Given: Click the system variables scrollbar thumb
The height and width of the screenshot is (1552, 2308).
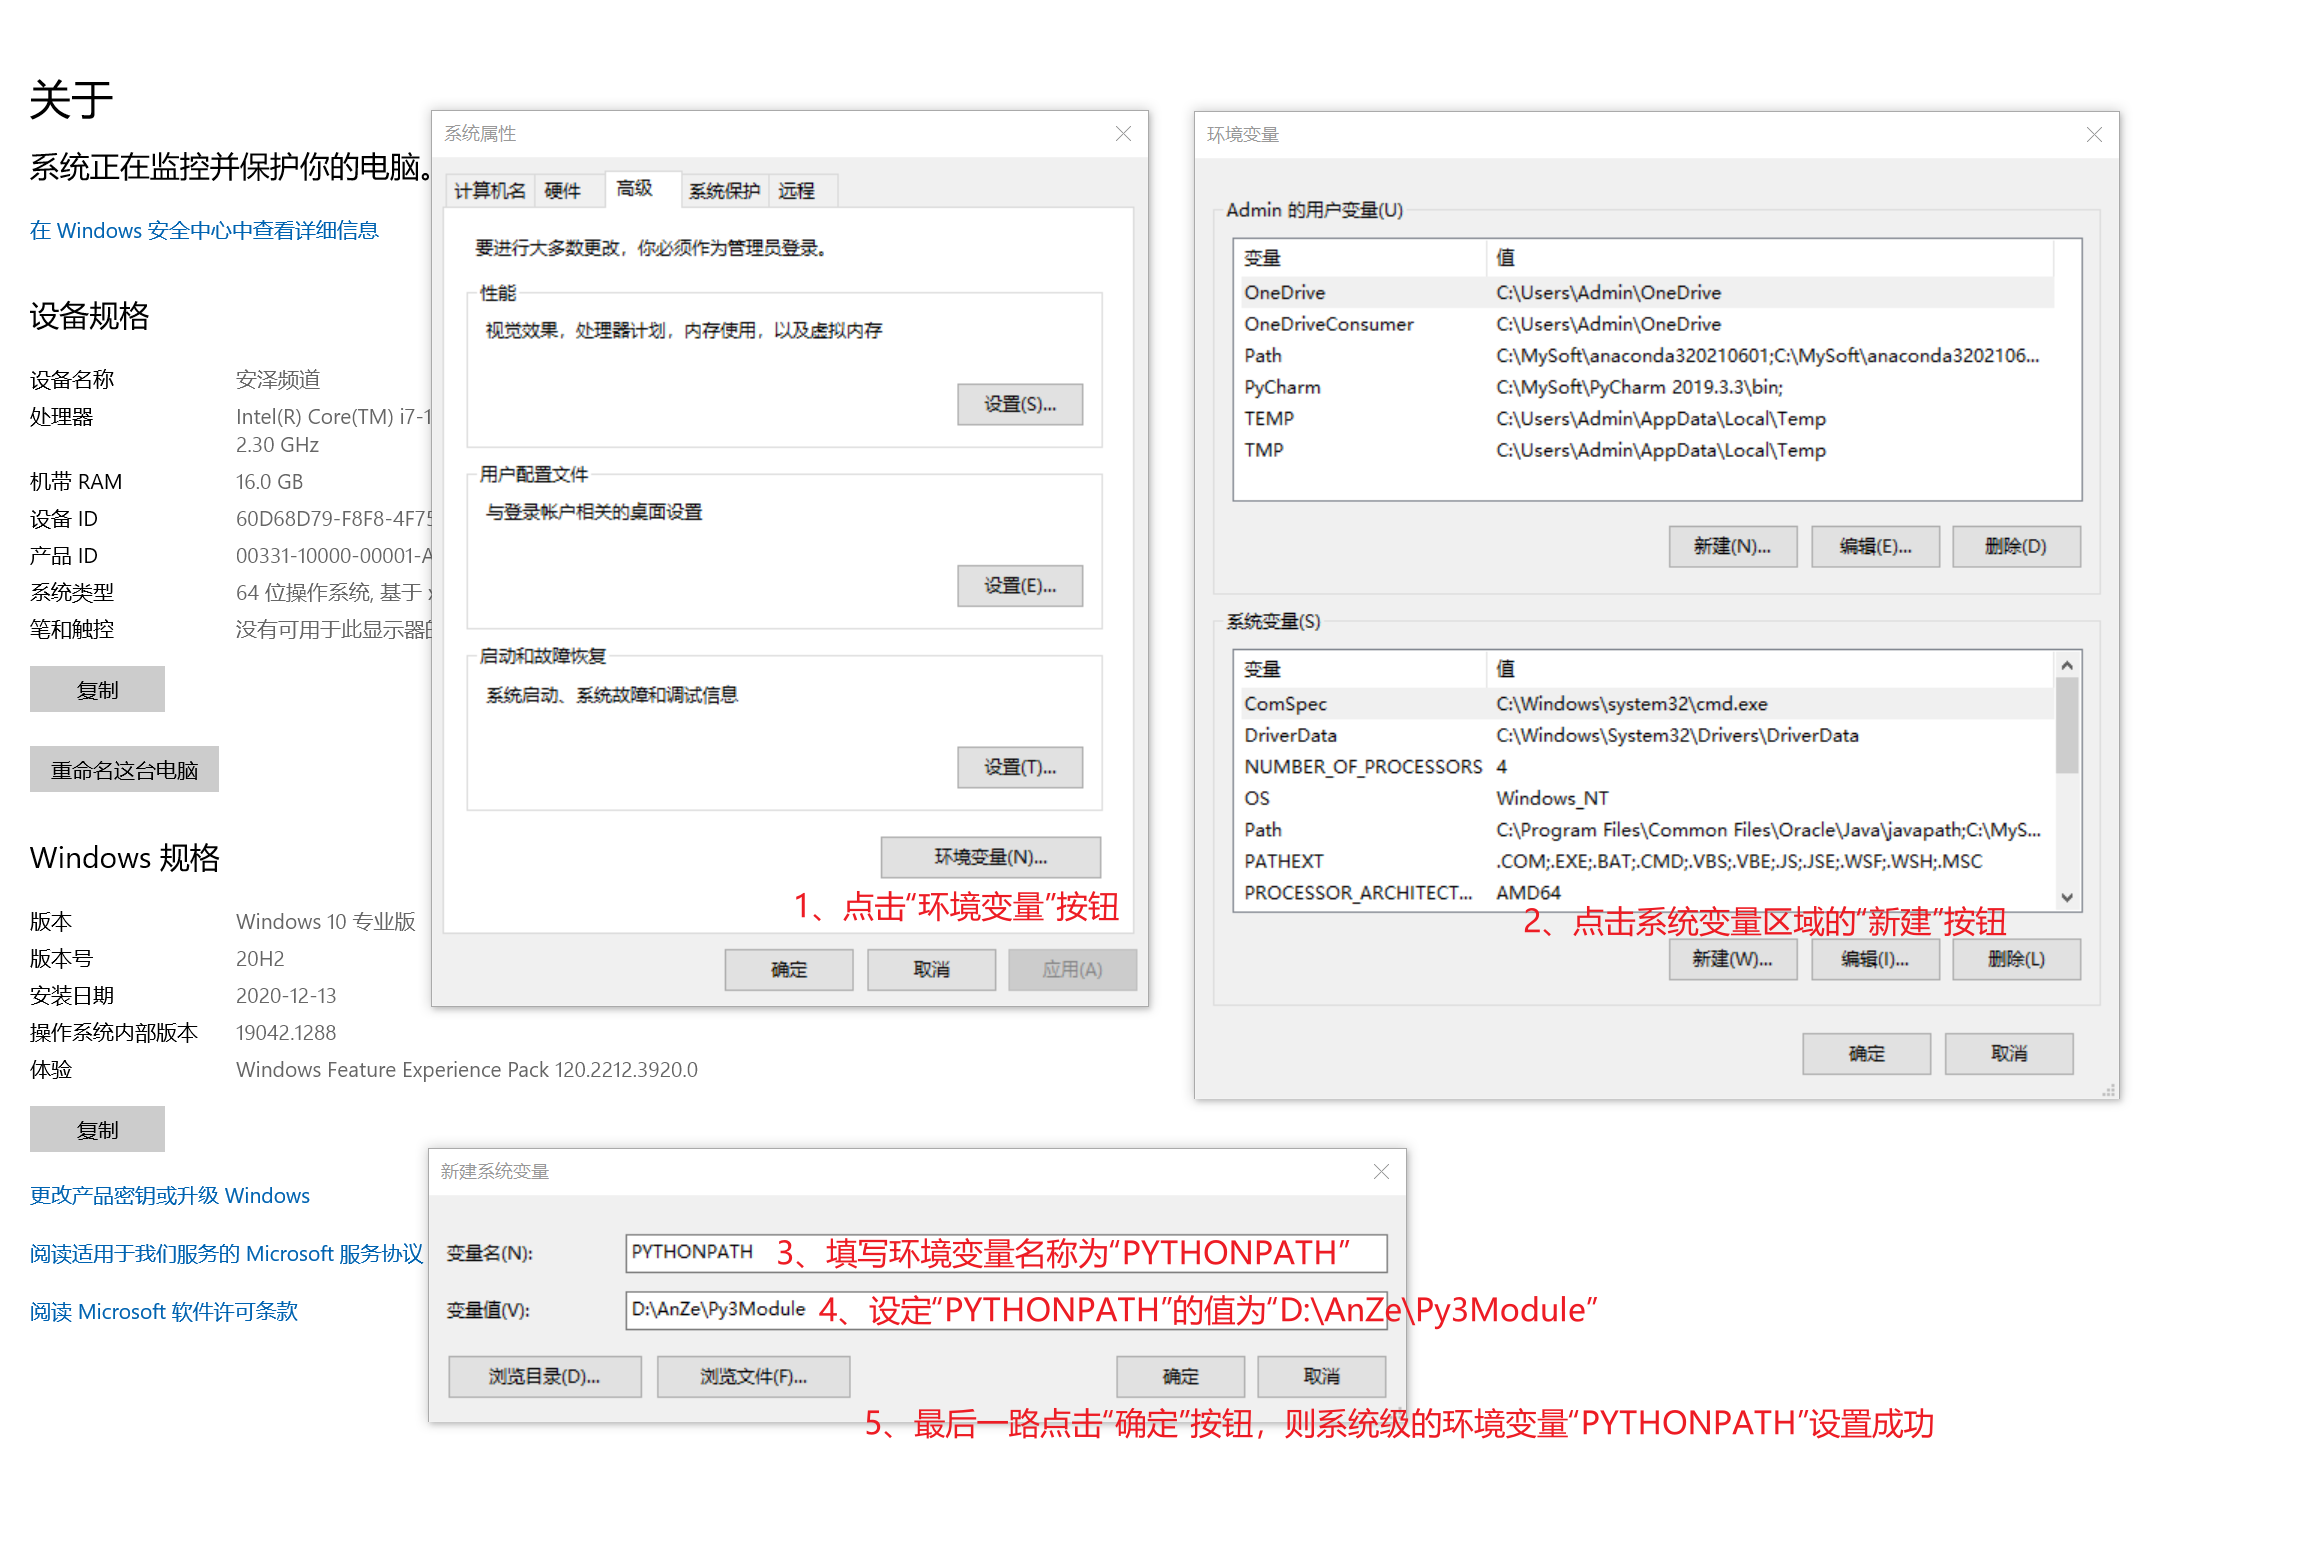Looking at the screenshot, I should (x=2067, y=725).
